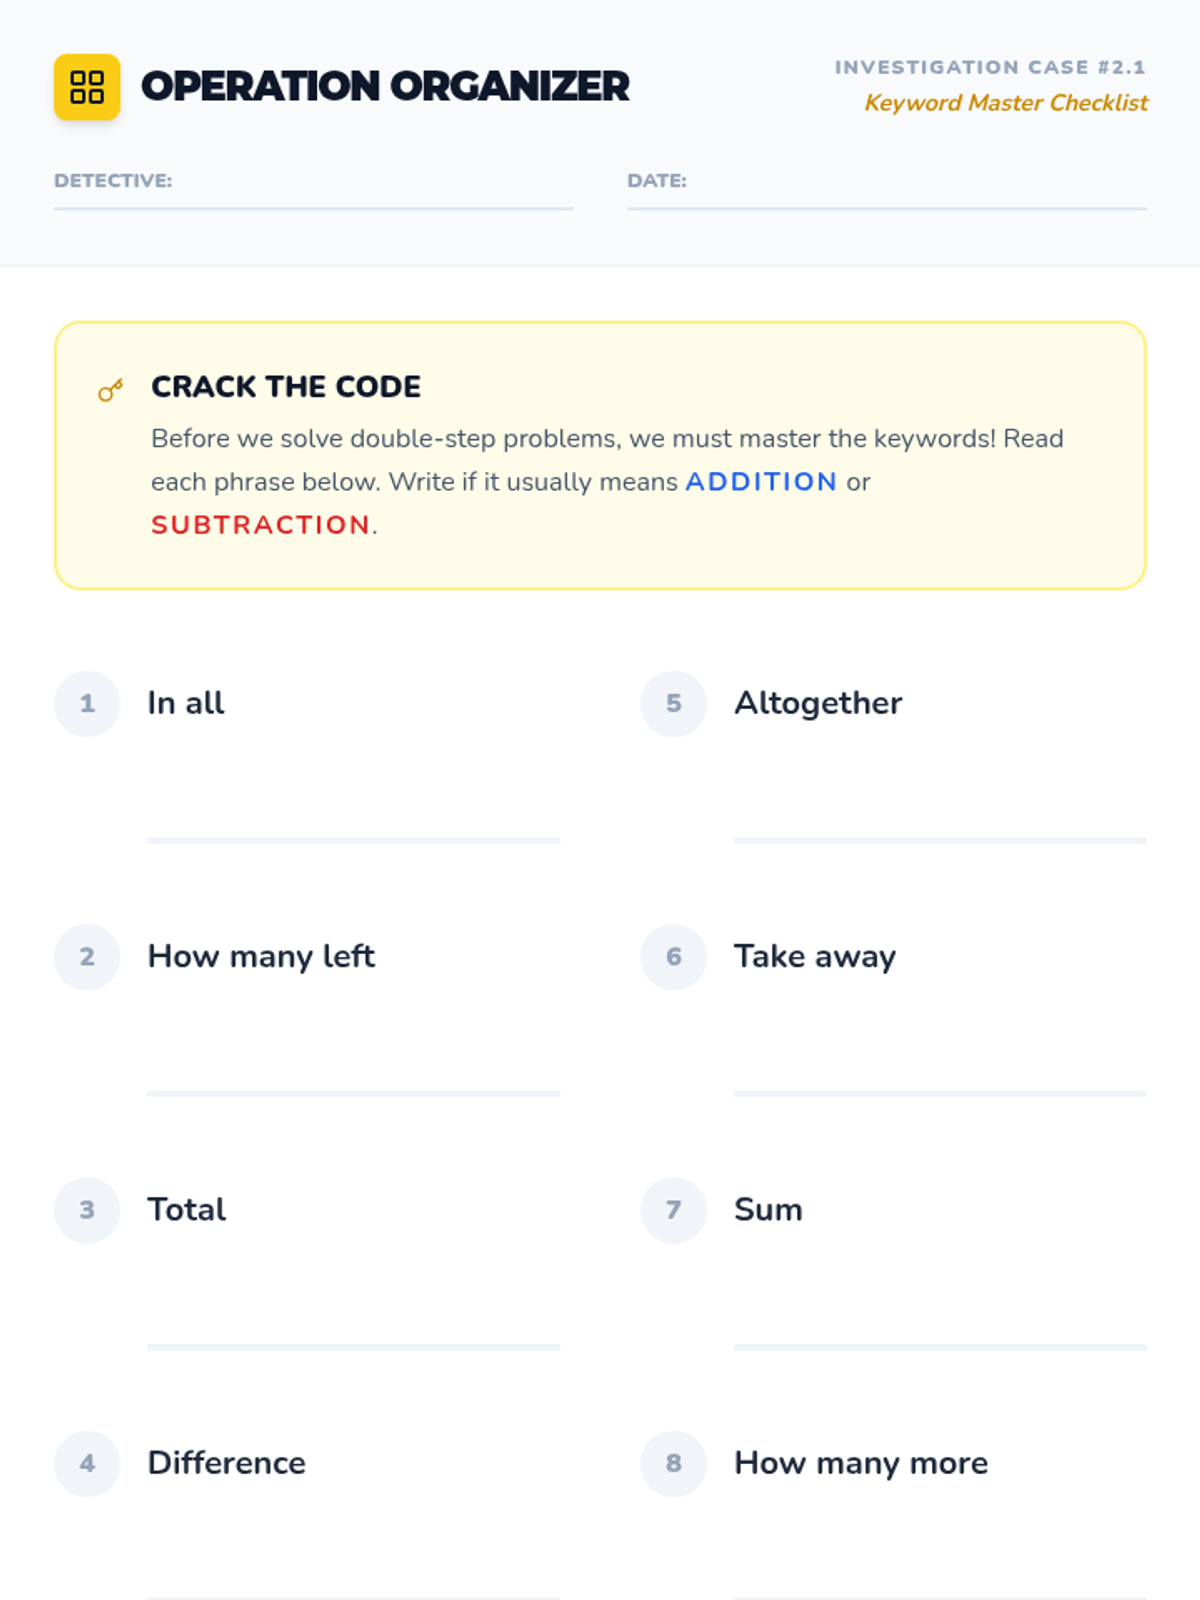Select the number 7 circle badge
The image size is (1200, 1600).
point(674,1210)
